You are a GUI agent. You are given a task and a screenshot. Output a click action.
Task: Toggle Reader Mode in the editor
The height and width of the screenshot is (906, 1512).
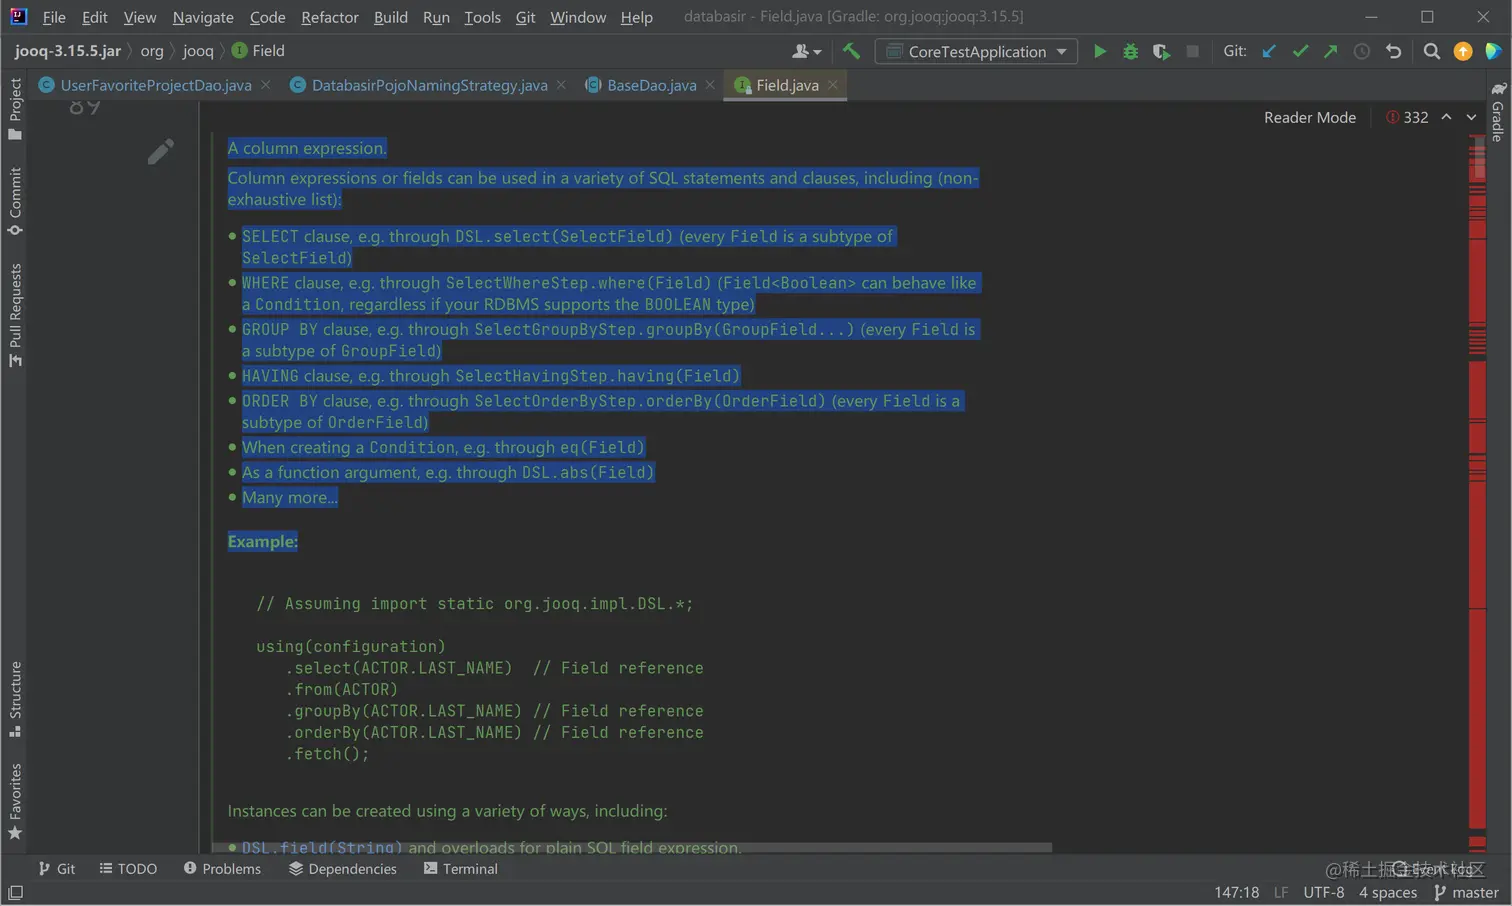tap(1310, 117)
